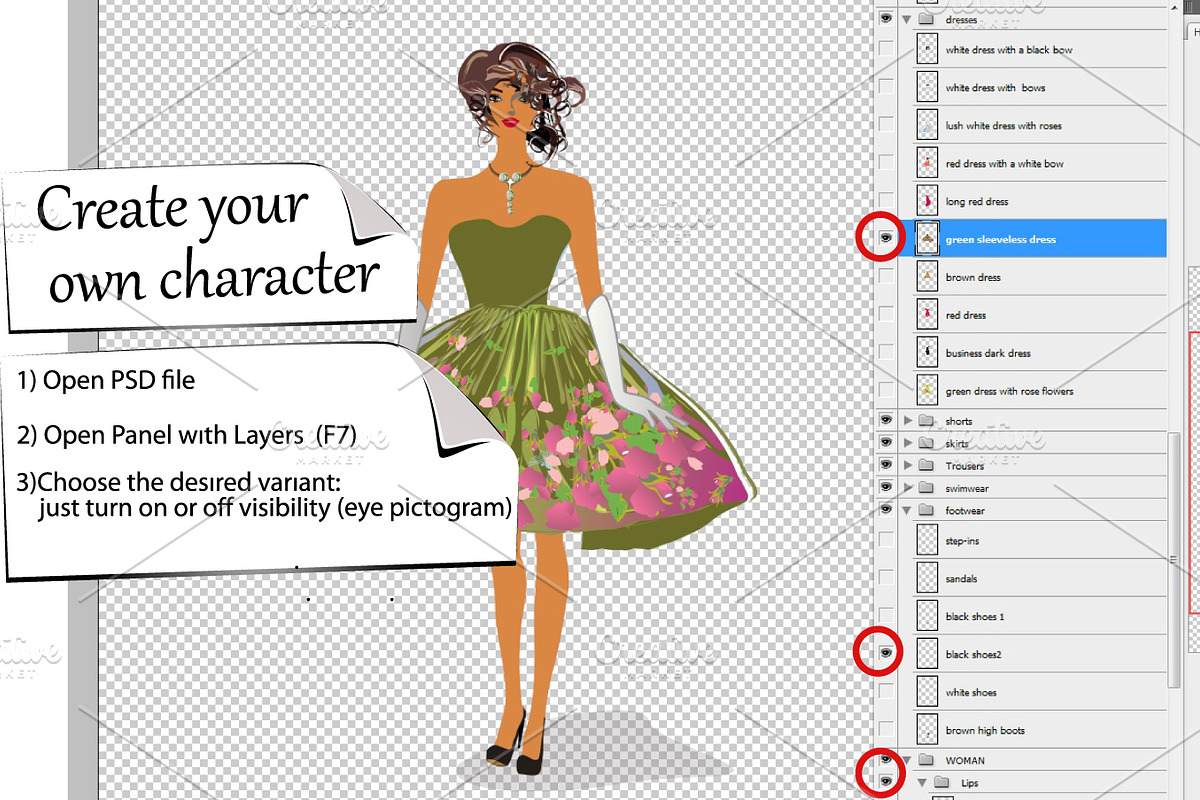Hide the green sleeveless dress layer
This screenshot has height=800, width=1200.
[886, 239]
